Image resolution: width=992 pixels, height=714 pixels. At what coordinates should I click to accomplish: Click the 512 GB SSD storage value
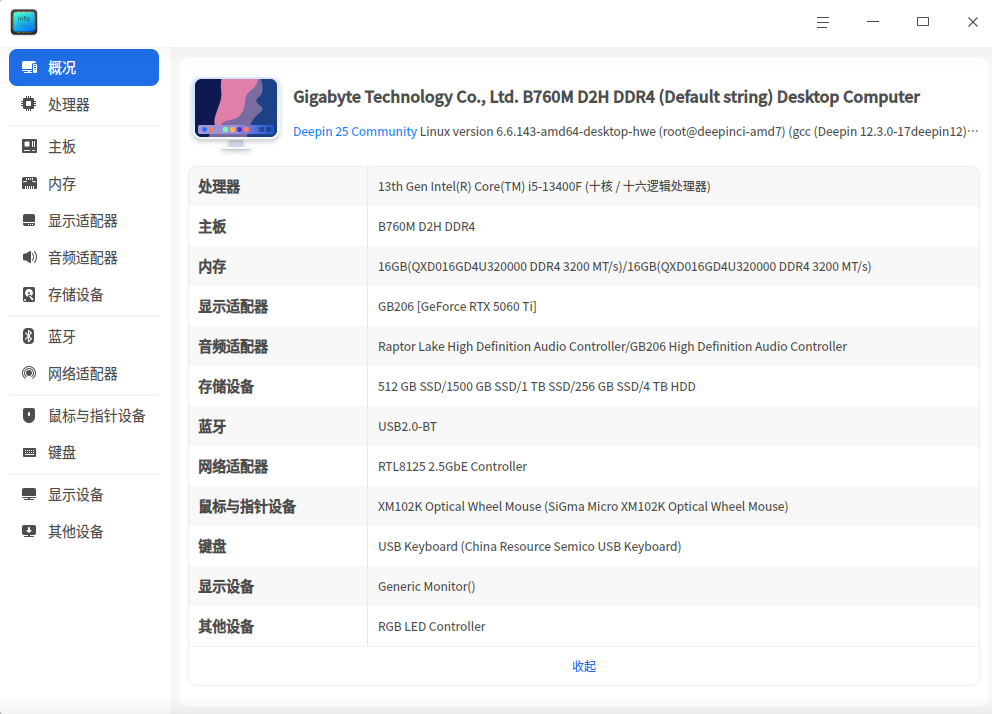click(536, 386)
